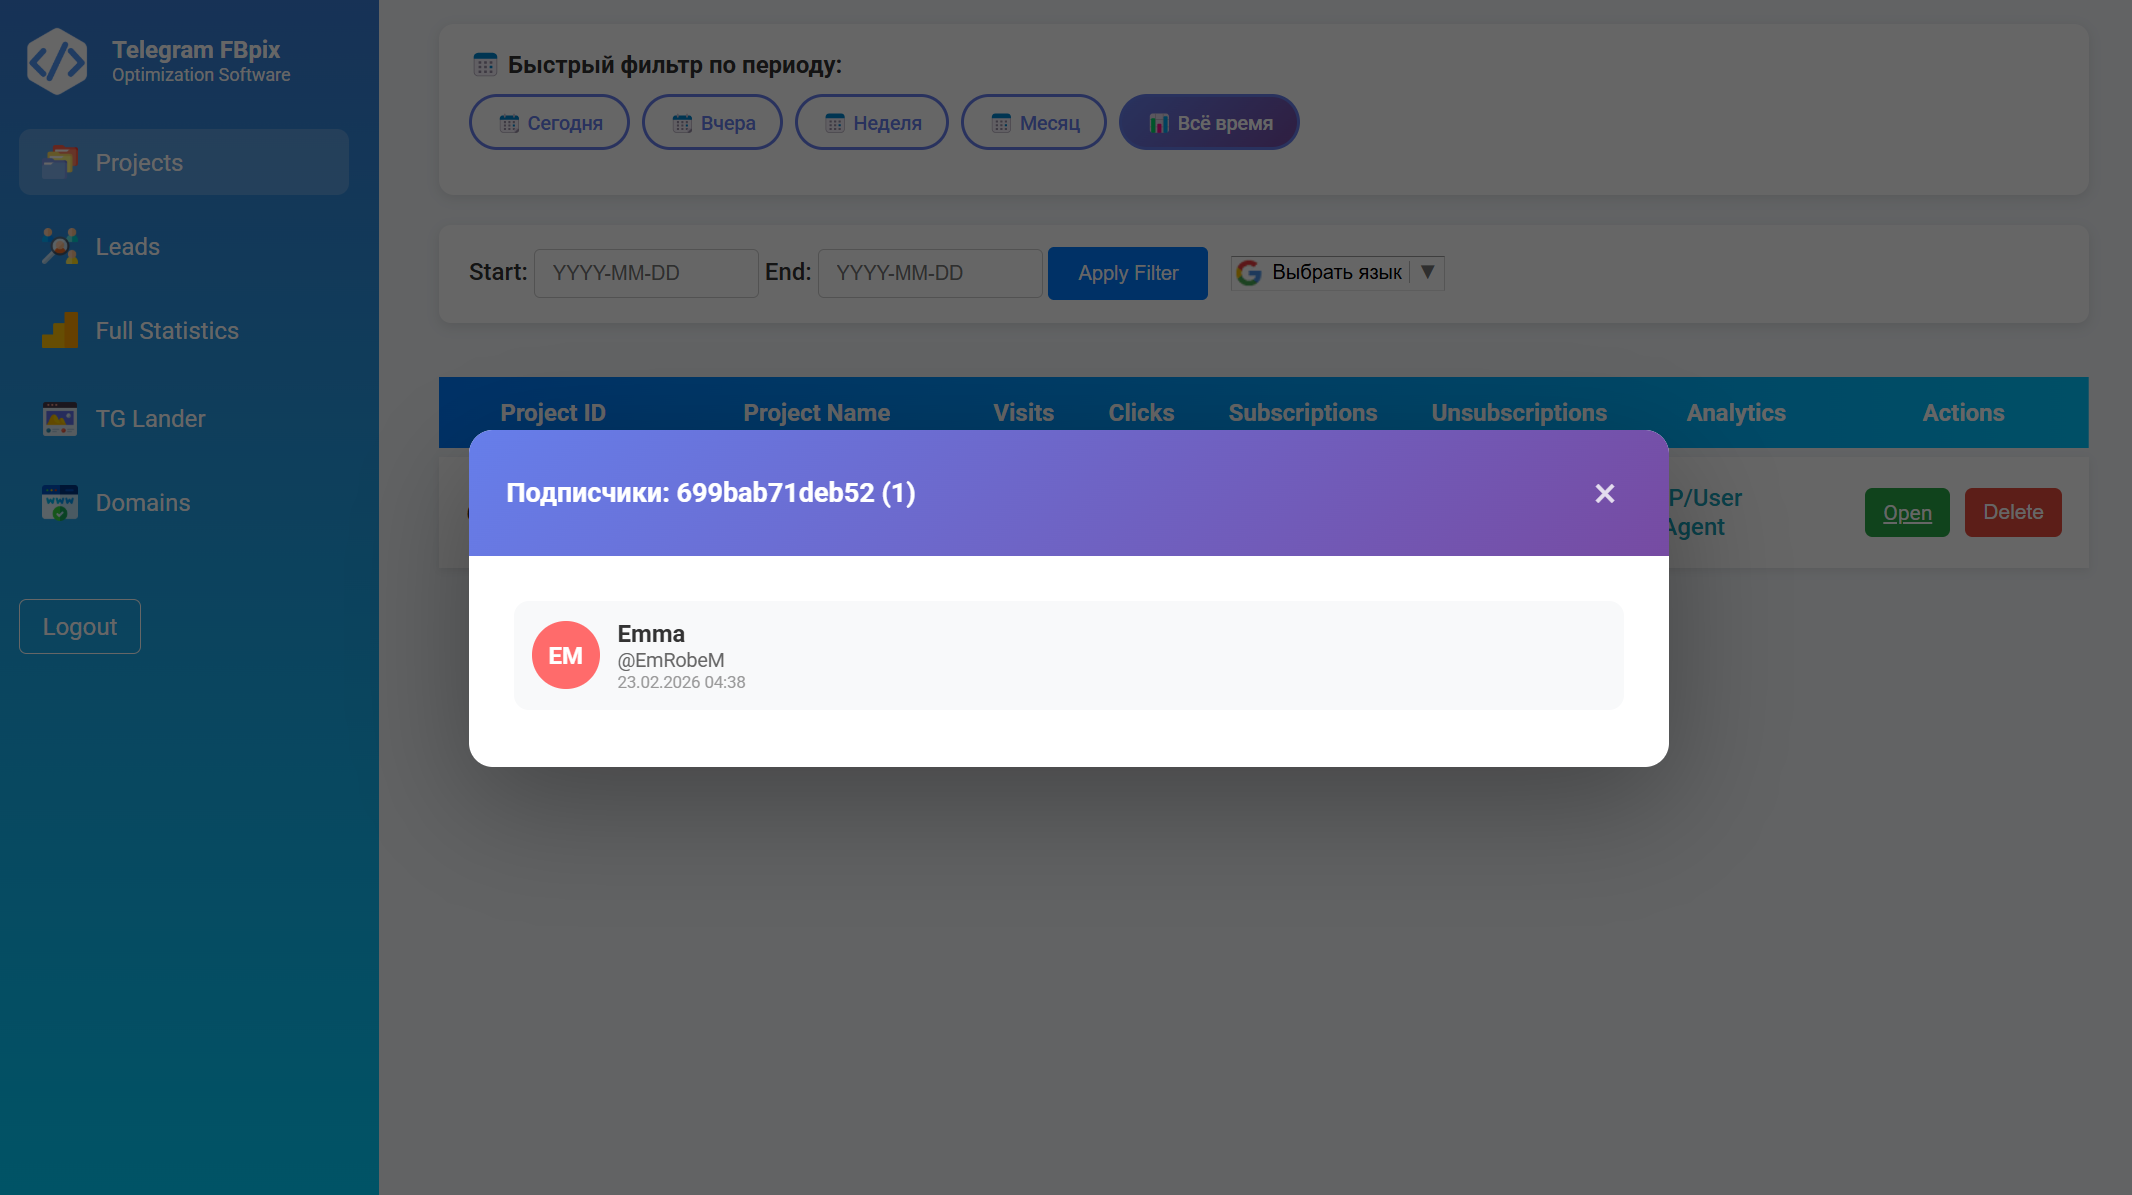Close the subscribers popup with X
This screenshot has width=2132, height=1195.
click(1604, 493)
